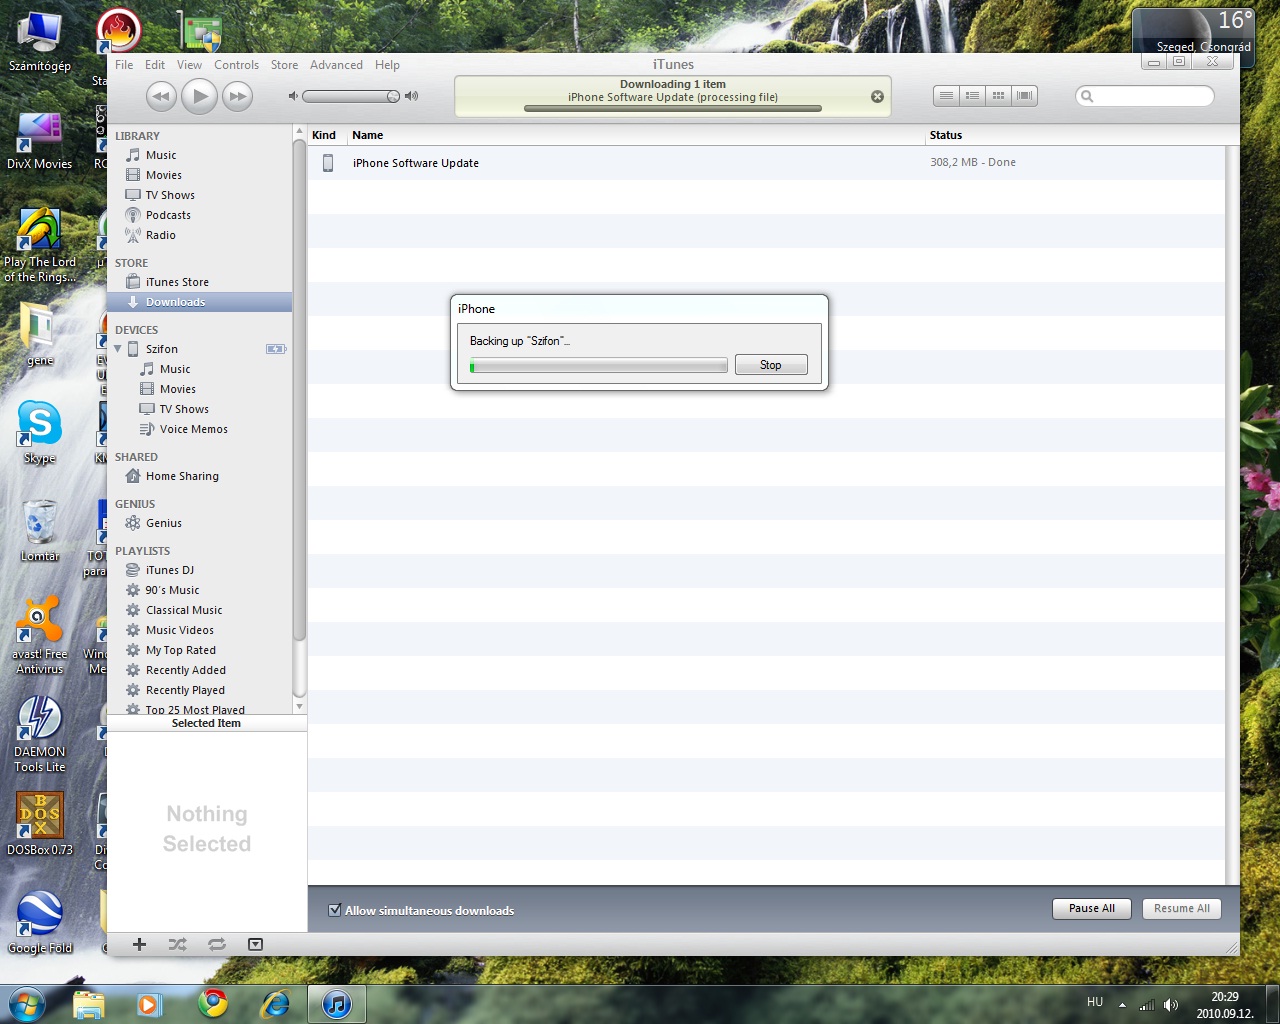This screenshot has height=1024, width=1280.
Task: Sort by Status column header
Action: [x=1075, y=135]
